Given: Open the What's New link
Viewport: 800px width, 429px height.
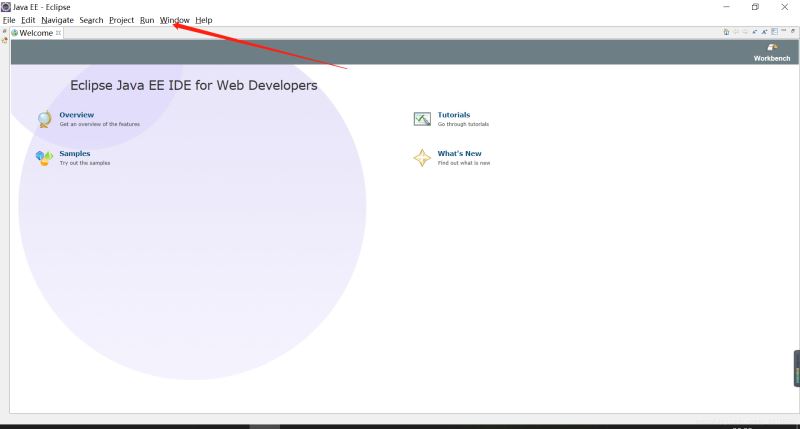Looking at the screenshot, I should [x=459, y=153].
